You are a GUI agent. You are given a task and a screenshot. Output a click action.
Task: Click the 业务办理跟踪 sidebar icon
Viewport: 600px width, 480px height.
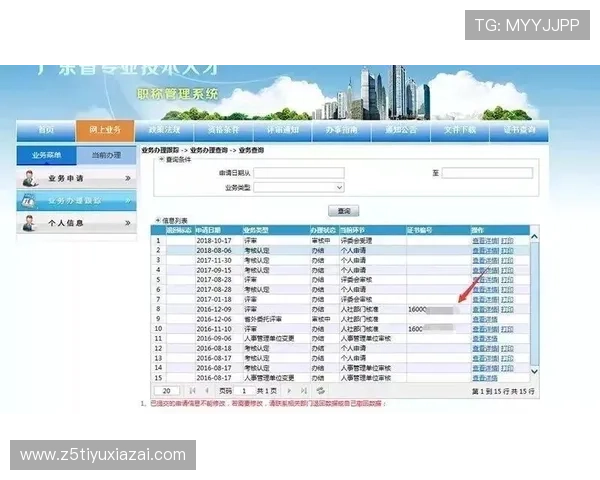click(x=29, y=201)
